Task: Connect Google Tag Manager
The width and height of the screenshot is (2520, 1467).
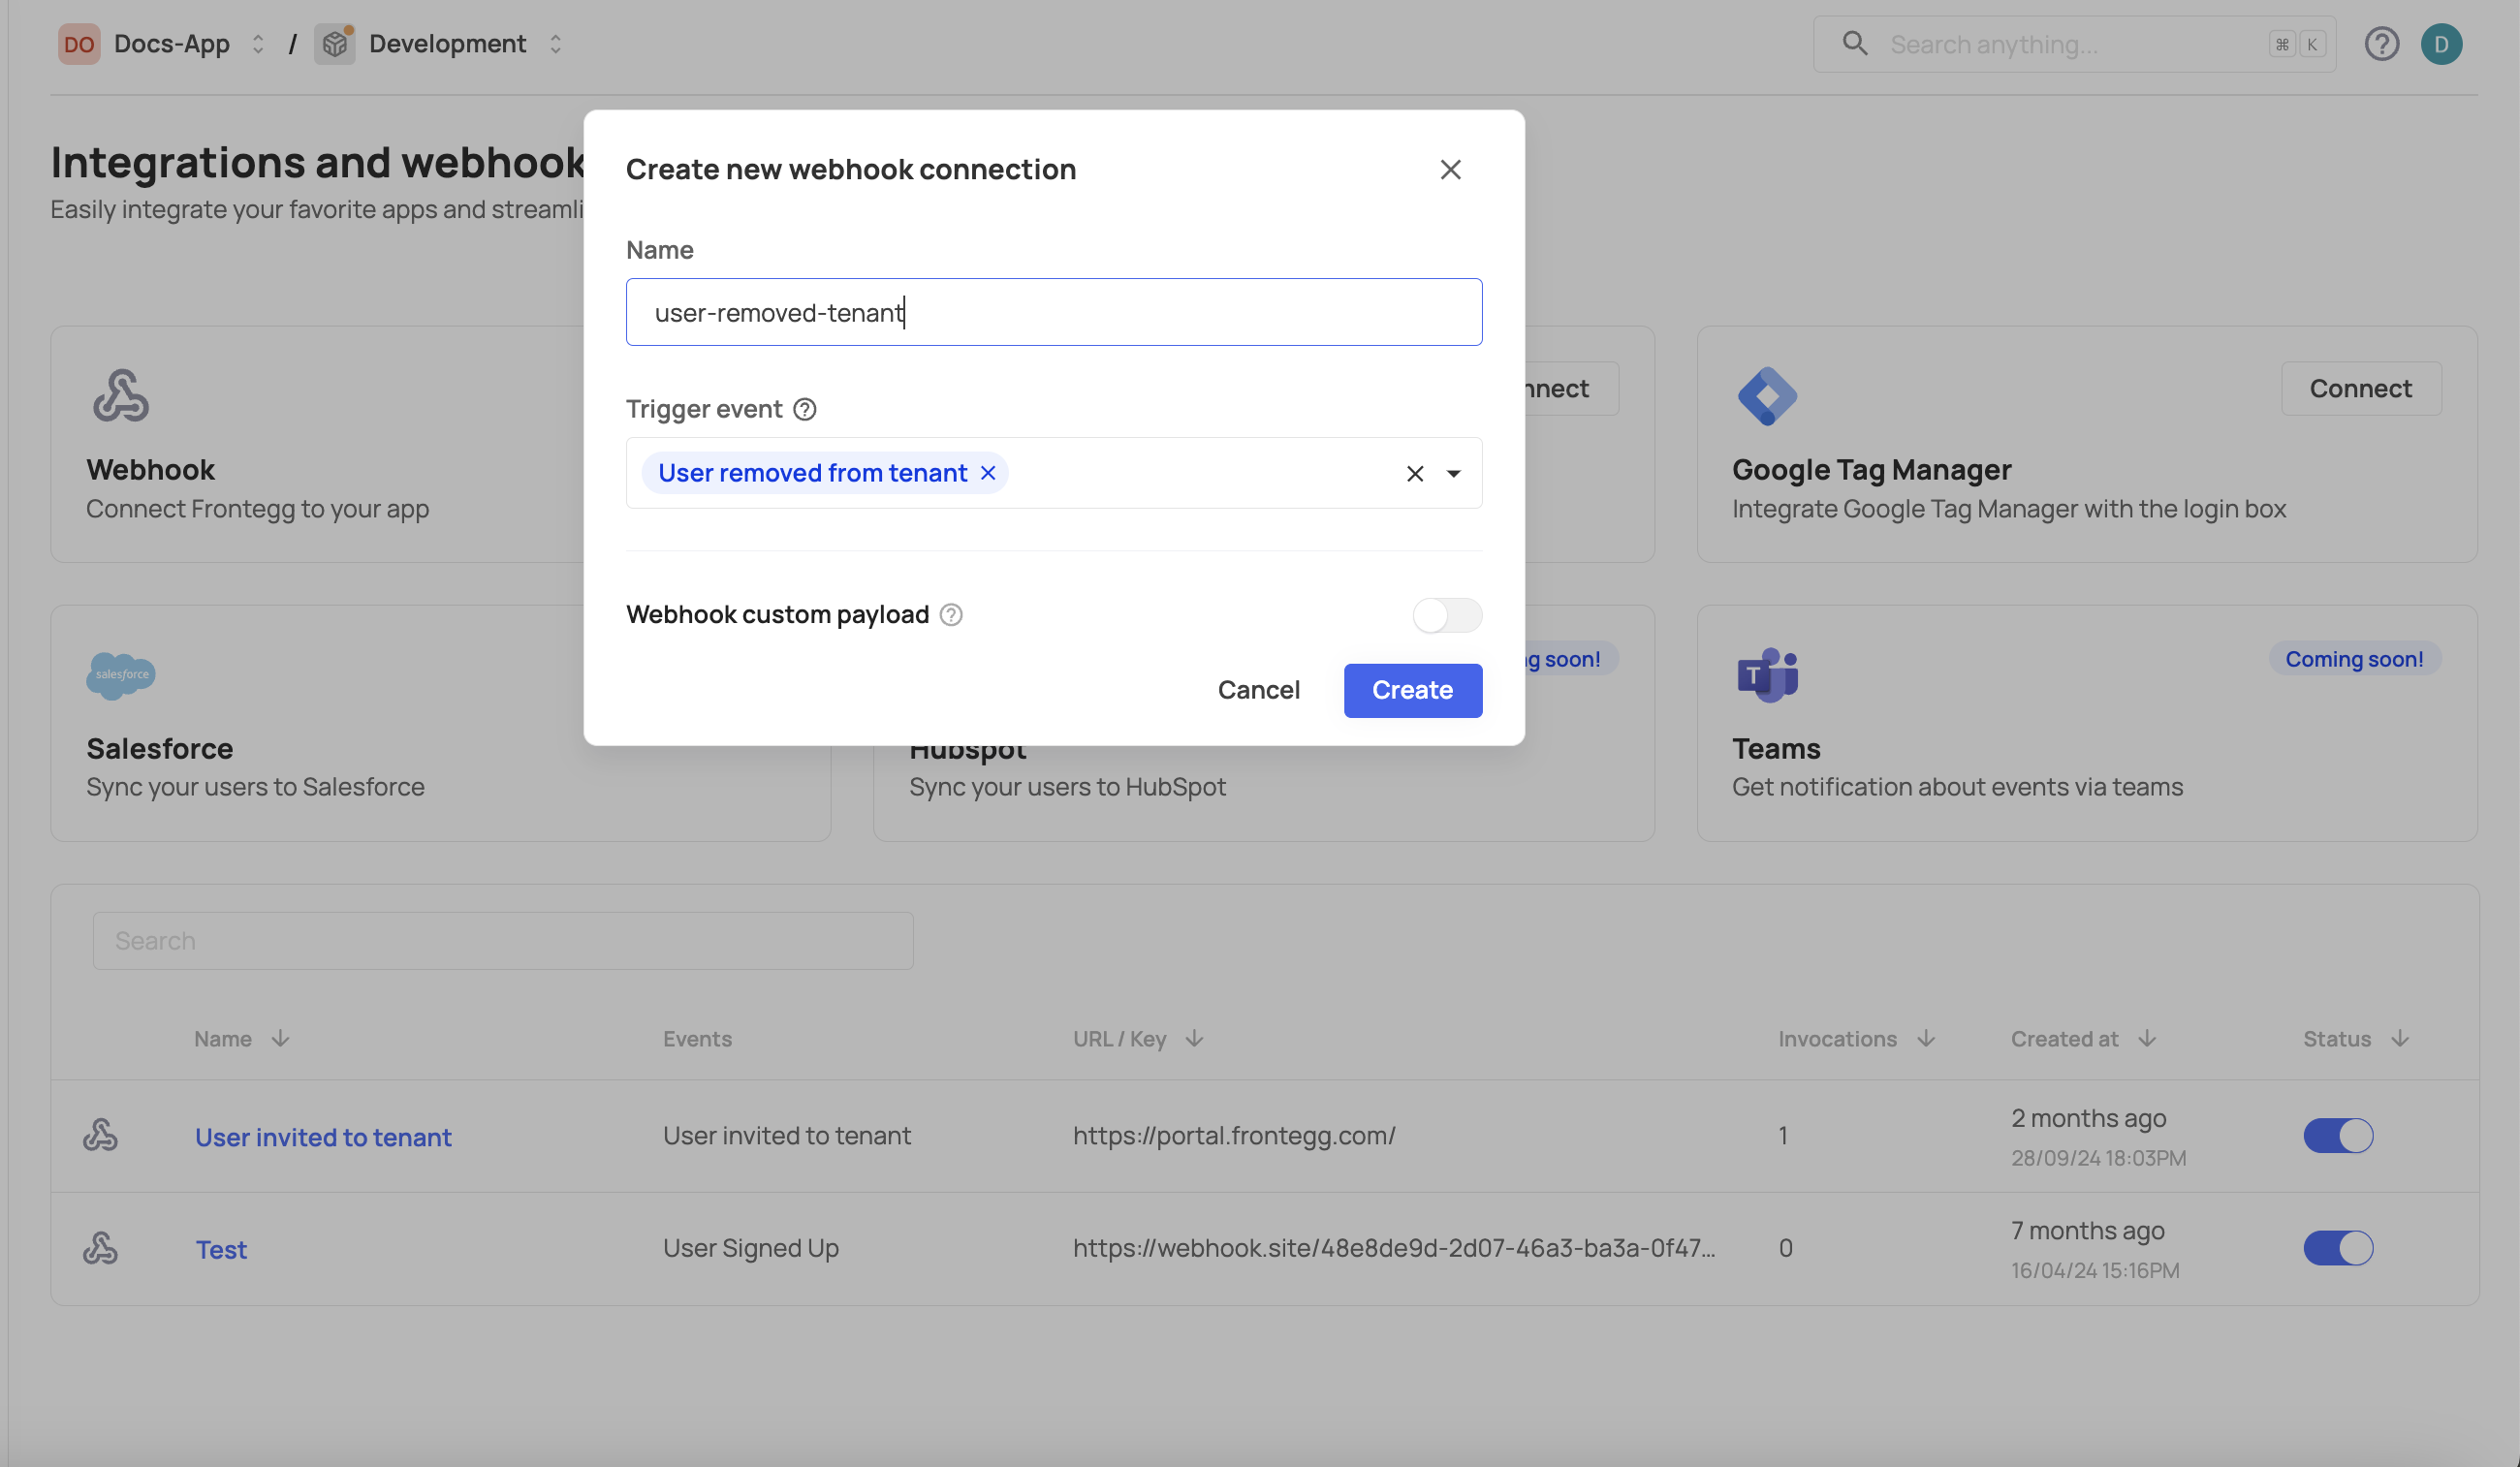Action: pos(2360,388)
